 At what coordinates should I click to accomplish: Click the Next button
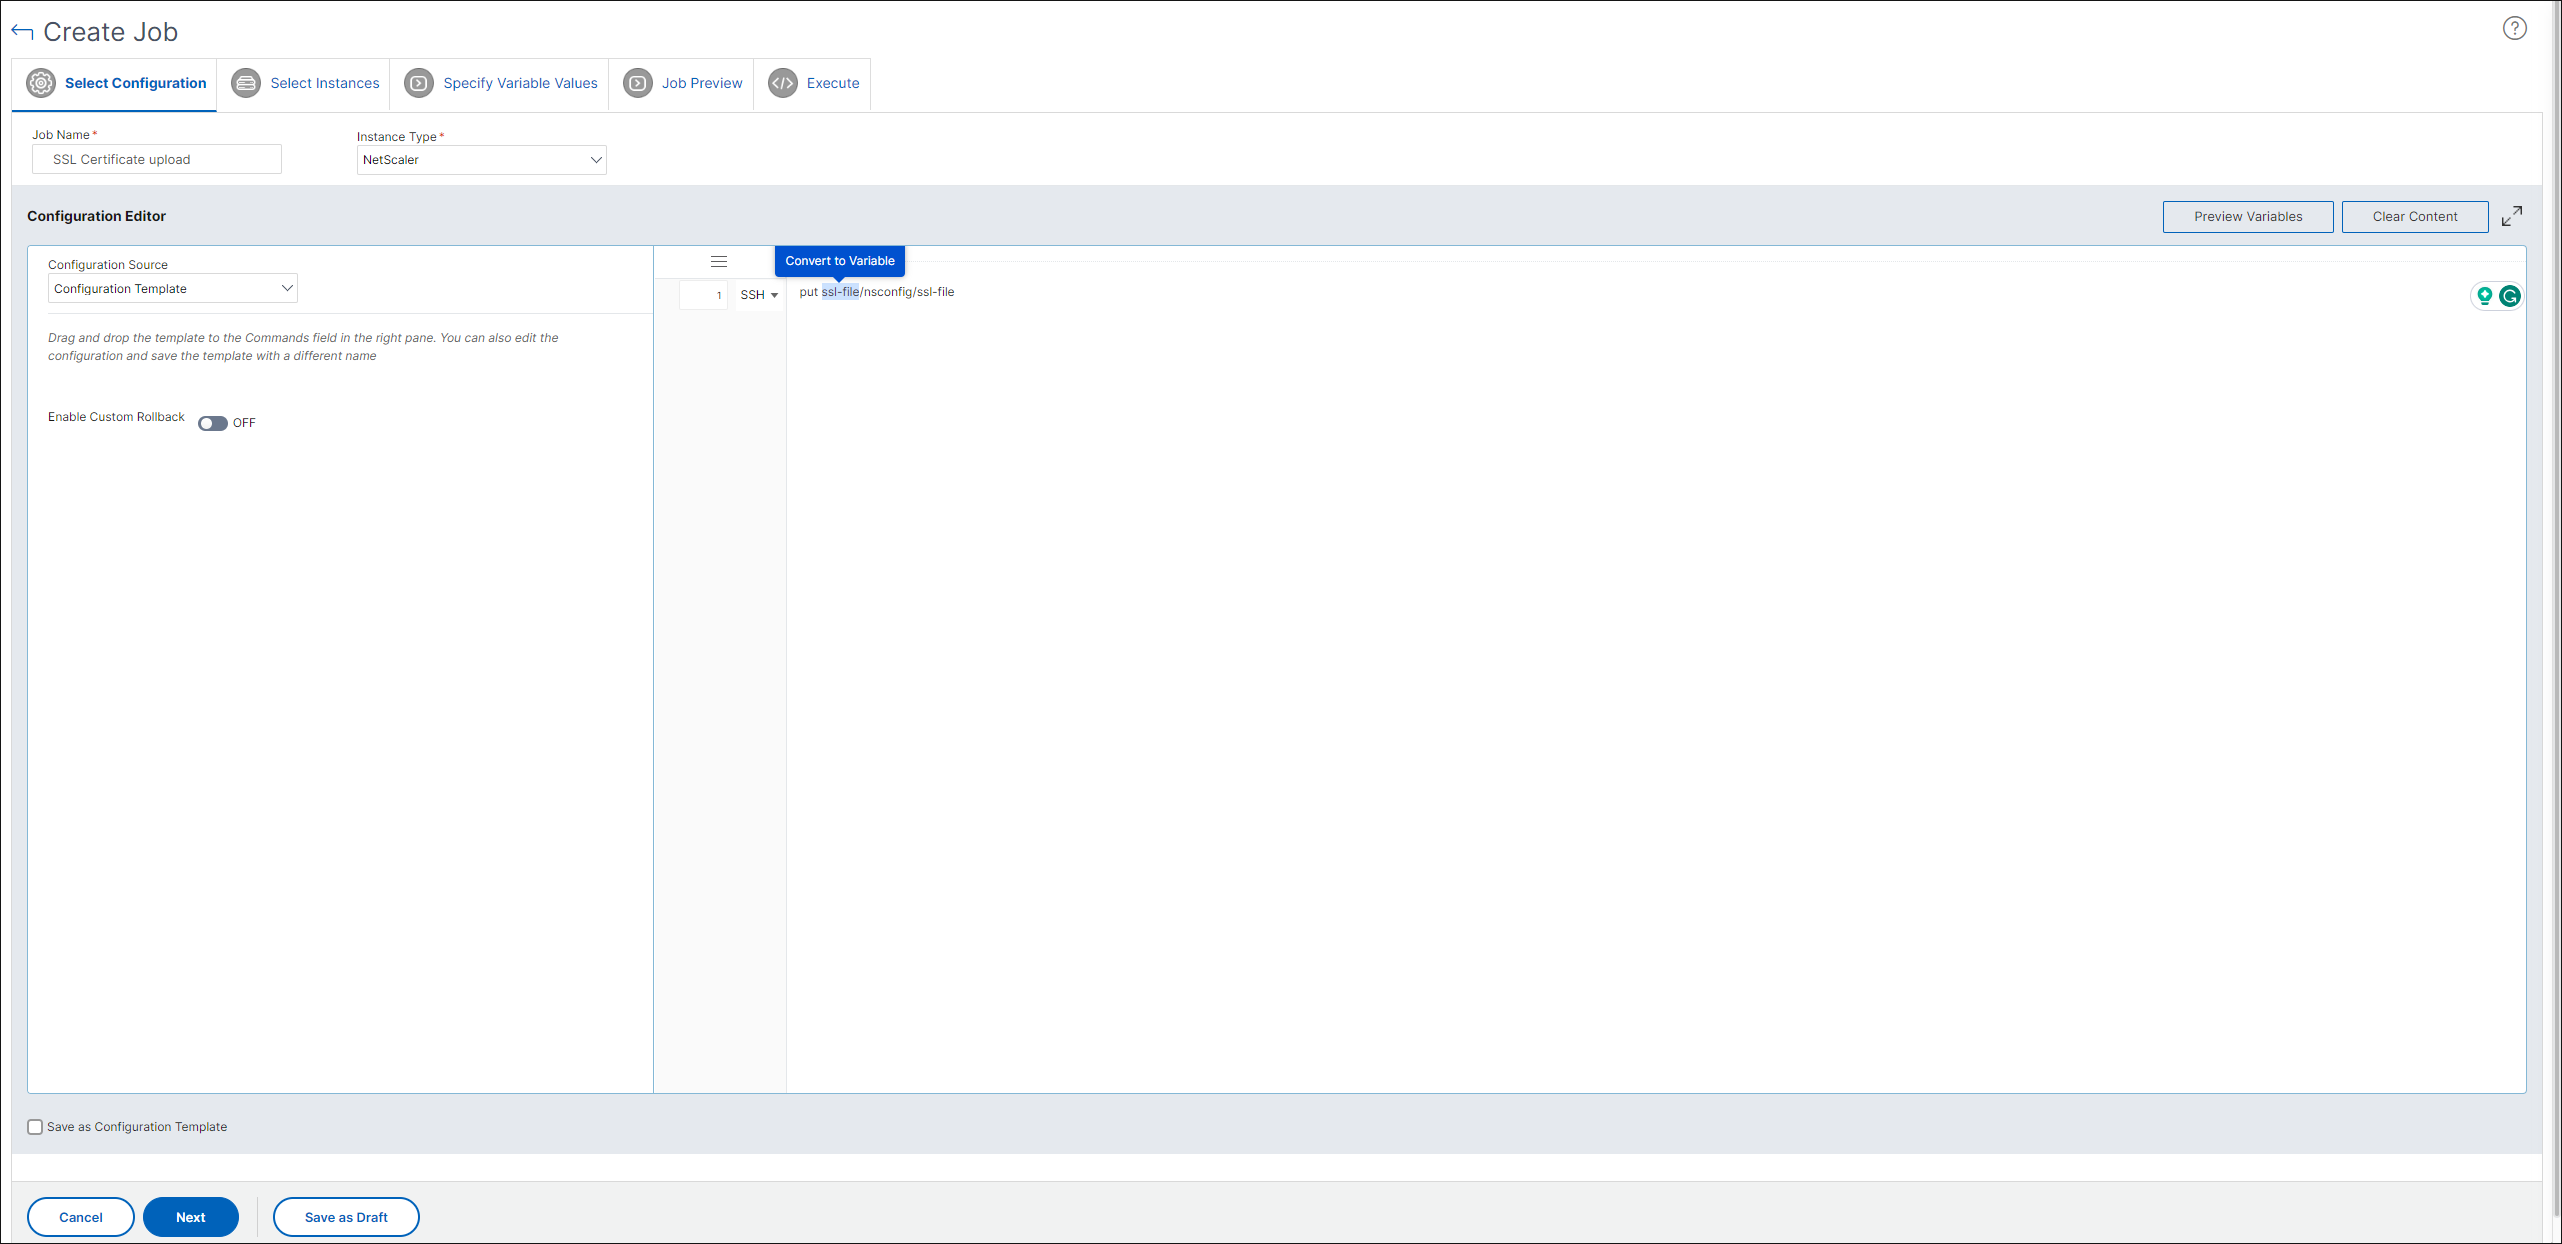click(x=191, y=1217)
